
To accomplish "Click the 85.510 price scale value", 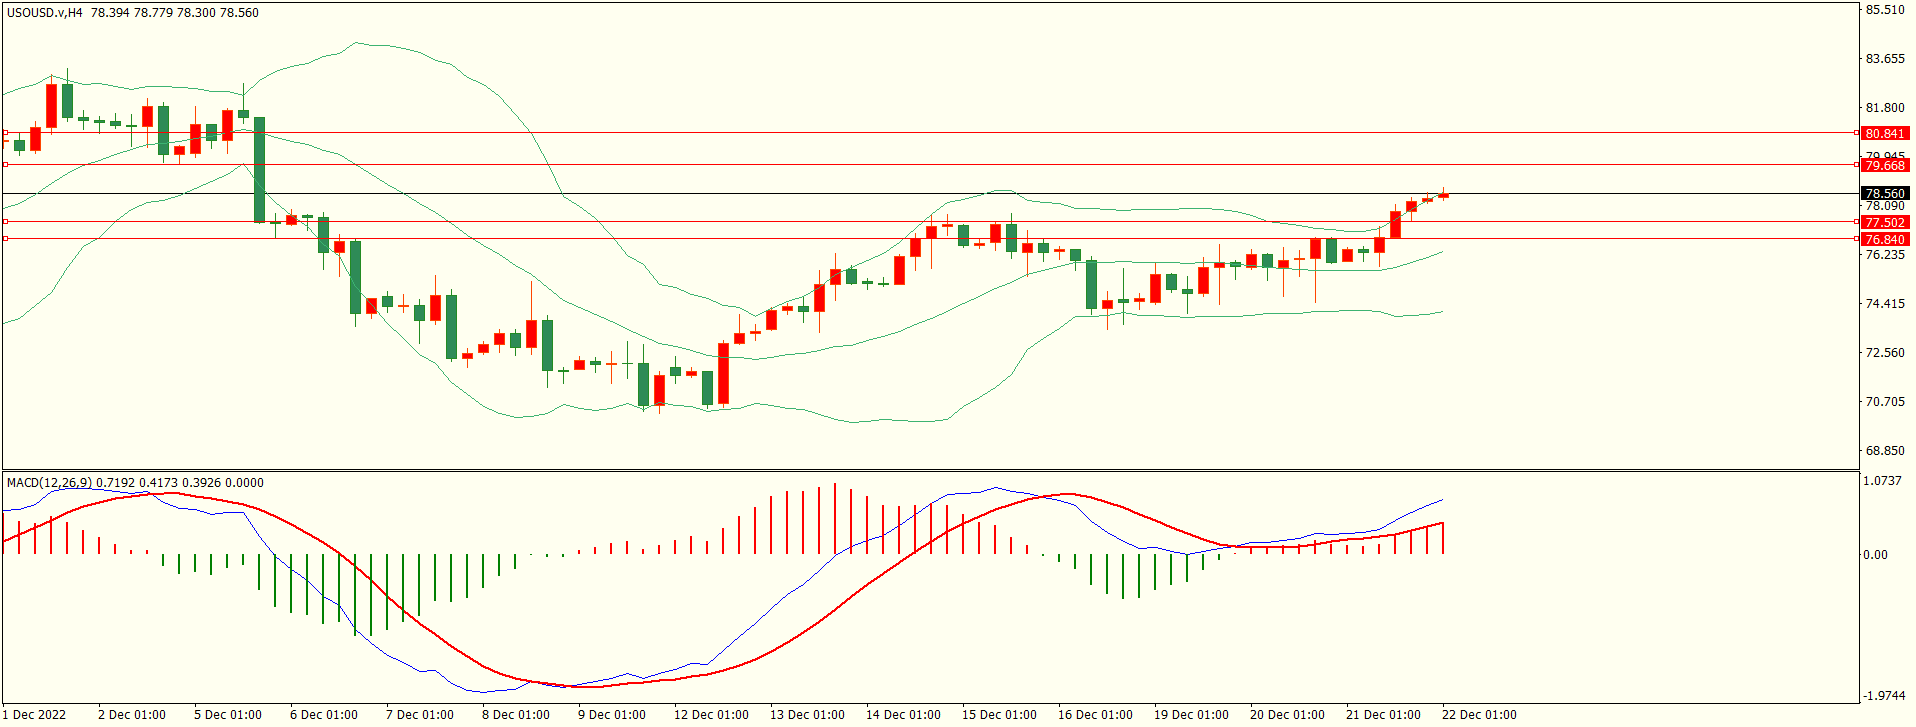I will coord(1884,10).
